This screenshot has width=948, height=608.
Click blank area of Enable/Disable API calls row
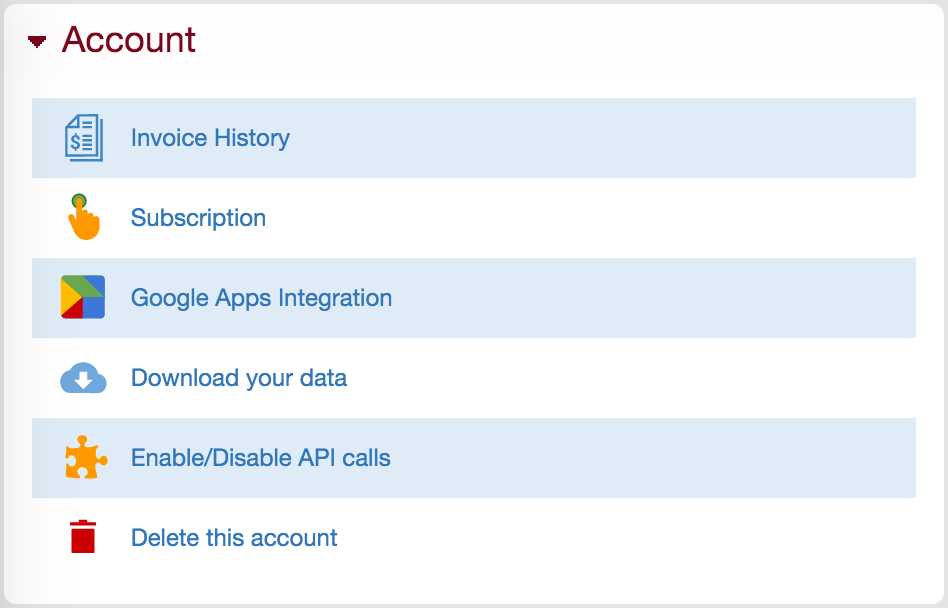point(653,458)
